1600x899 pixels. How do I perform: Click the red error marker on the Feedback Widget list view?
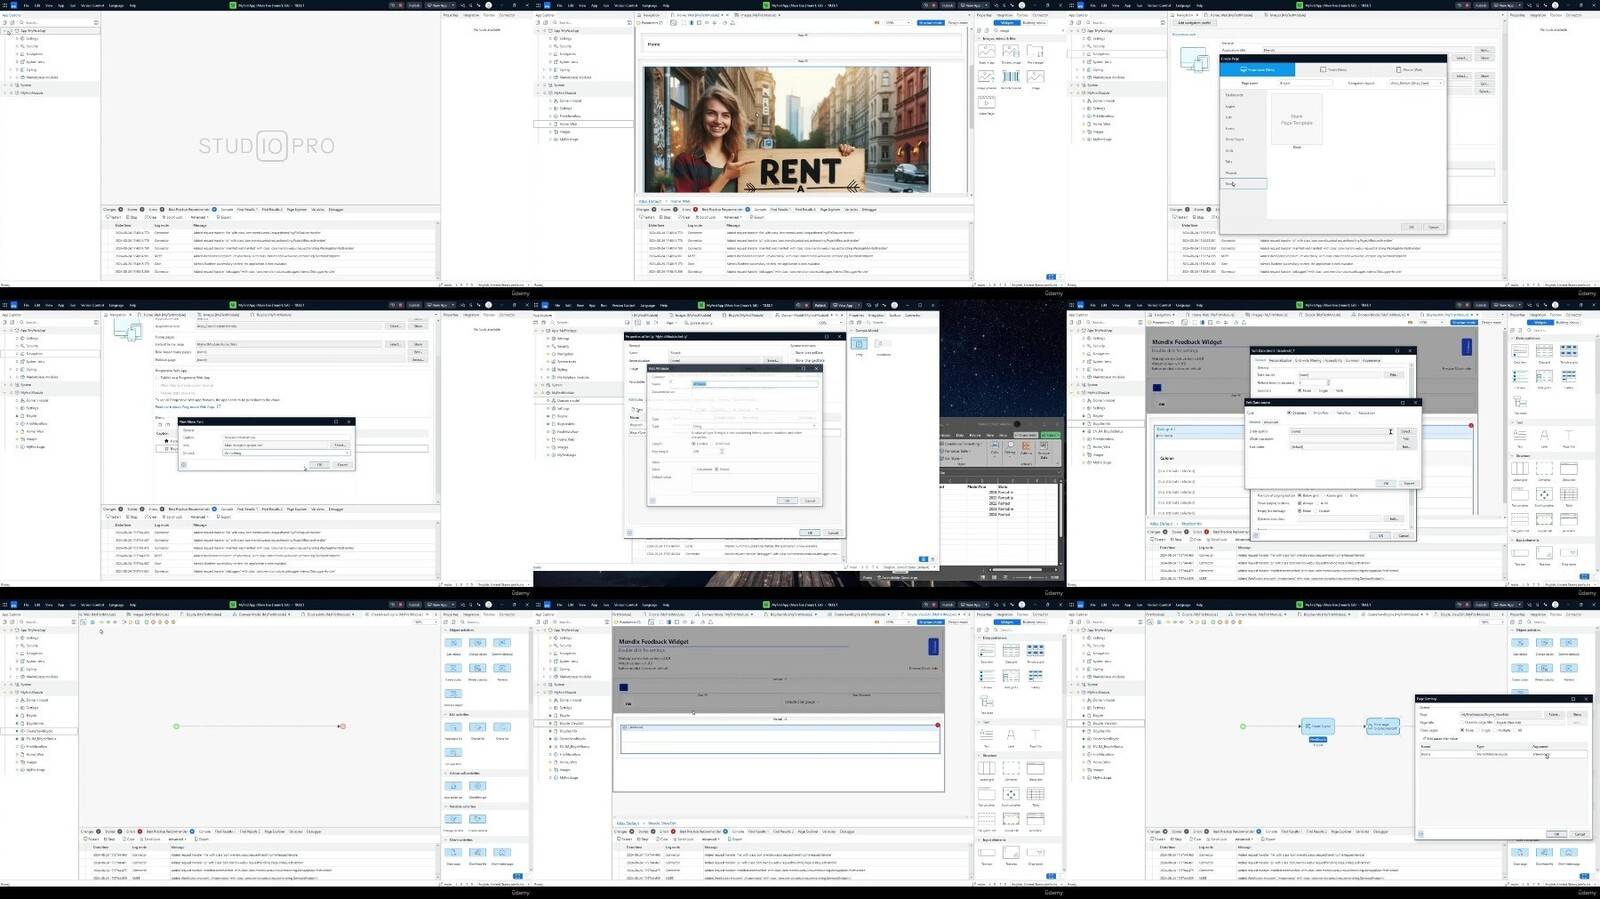pyautogui.click(x=938, y=725)
